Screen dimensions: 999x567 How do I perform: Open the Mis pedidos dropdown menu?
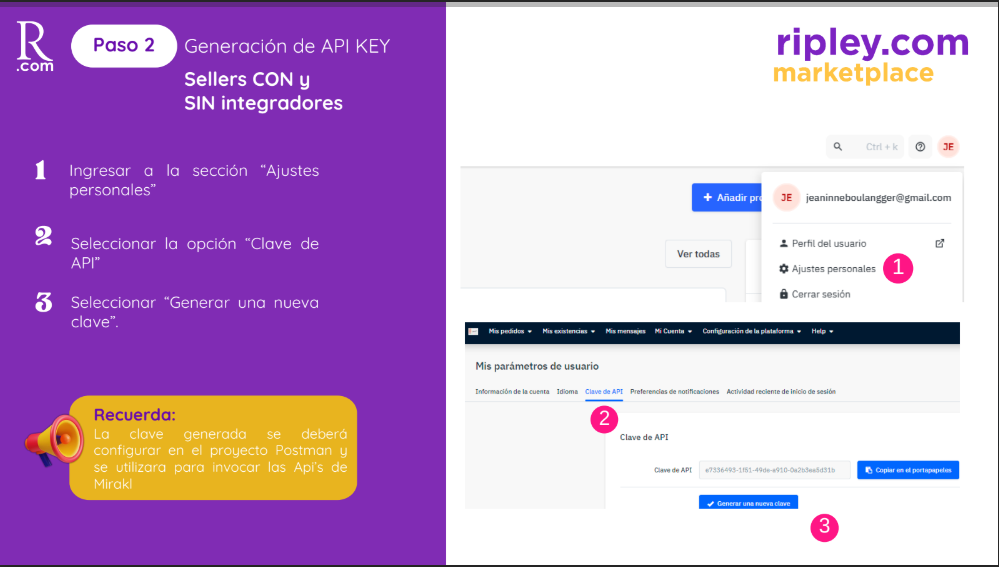[x=510, y=331]
